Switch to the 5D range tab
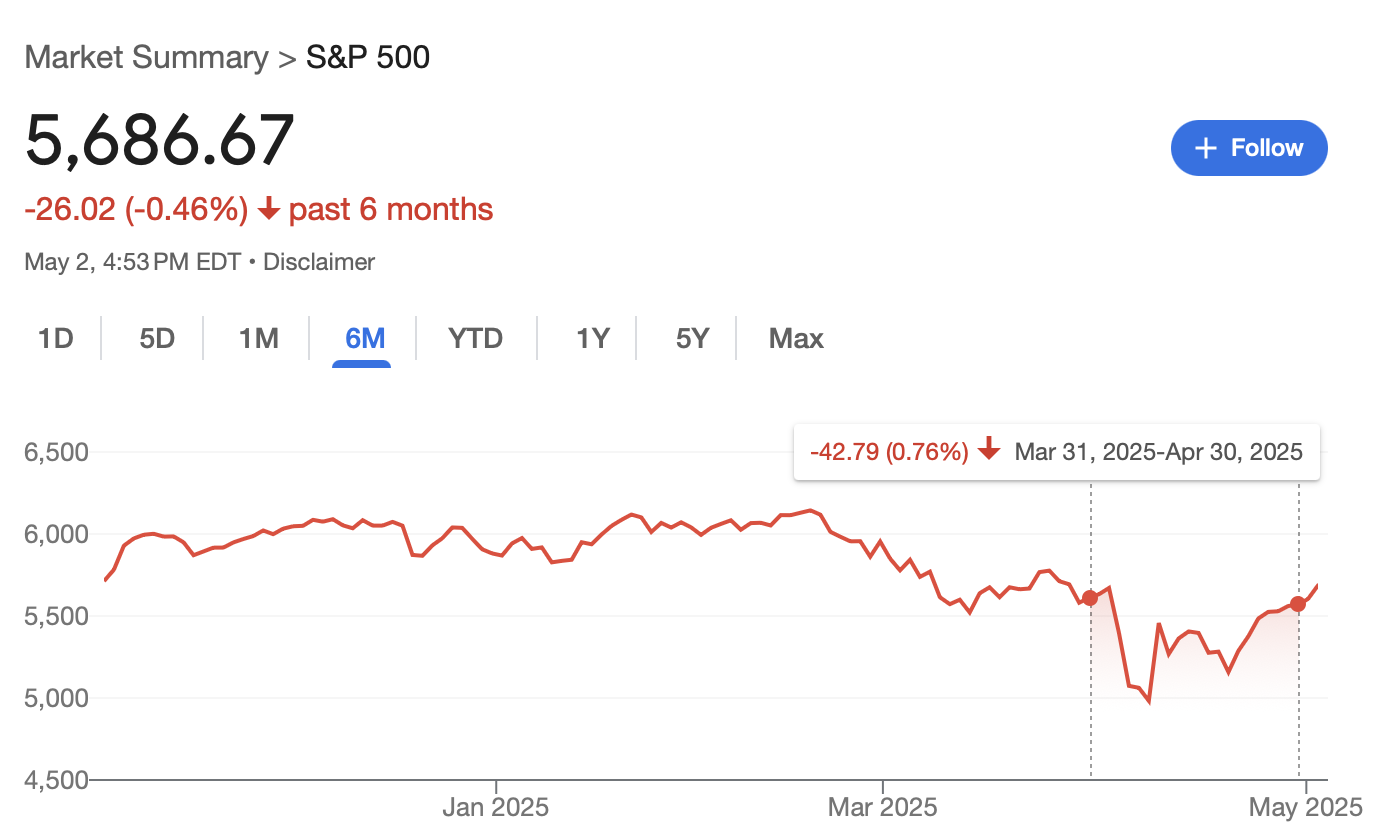Image resolution: width=1388 pixels, height=838 pixels. pyautogui.click(x=157, y=338)
